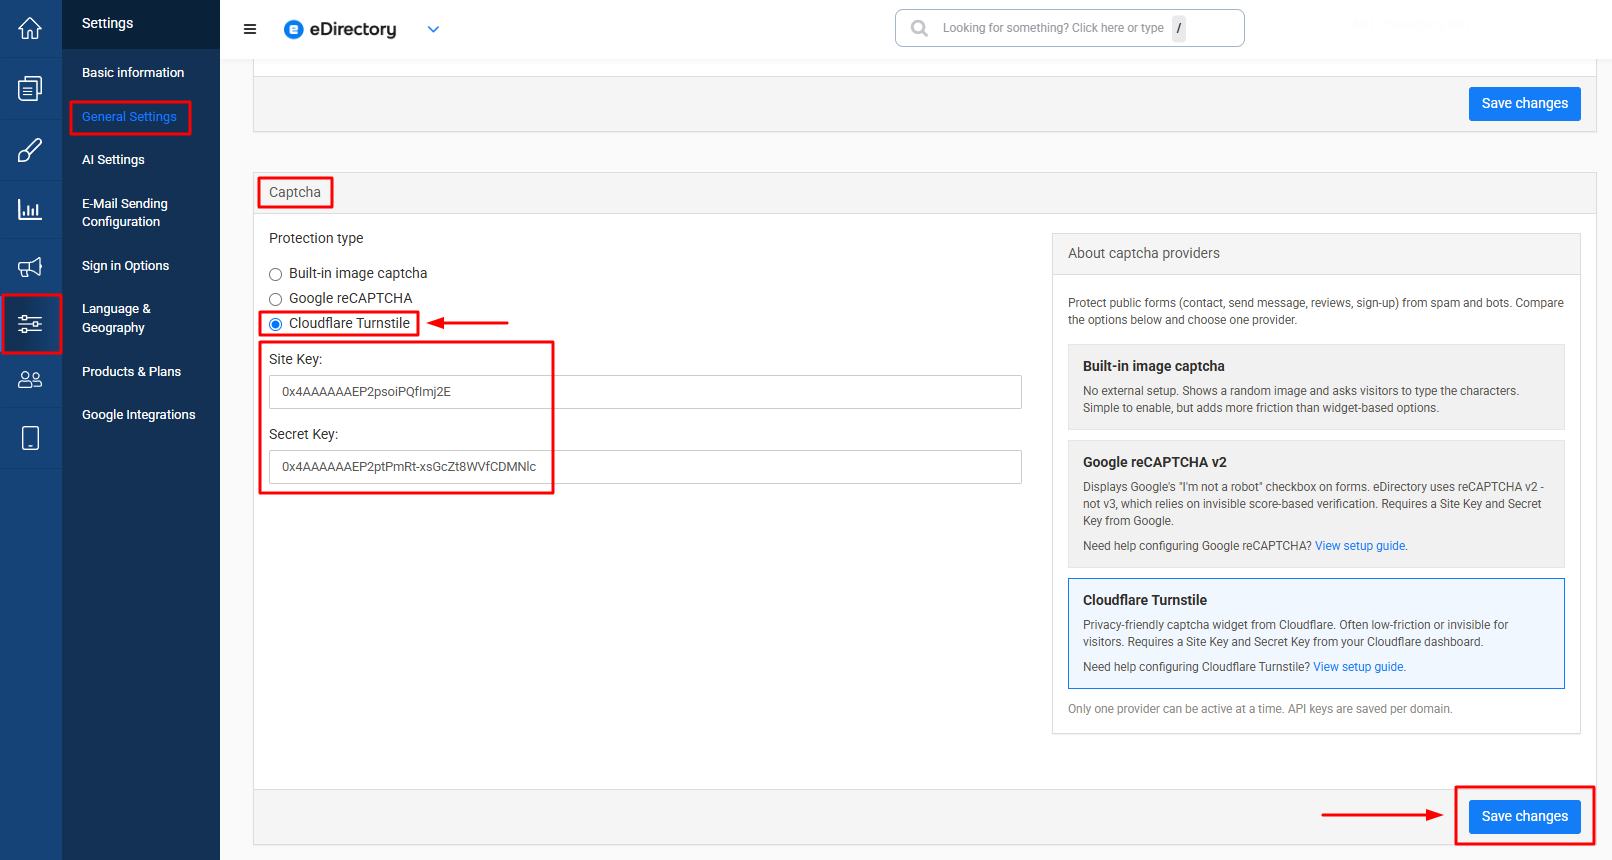The image size is (1612, 860).
Task: Expand the eDirectory site dropdown chevron
Action: point(433,29)
